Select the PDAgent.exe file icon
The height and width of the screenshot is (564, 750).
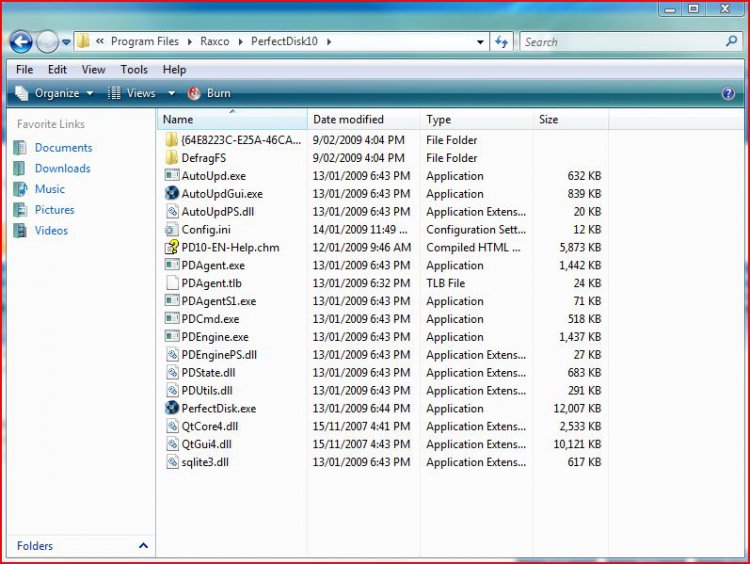pos(172,265)
